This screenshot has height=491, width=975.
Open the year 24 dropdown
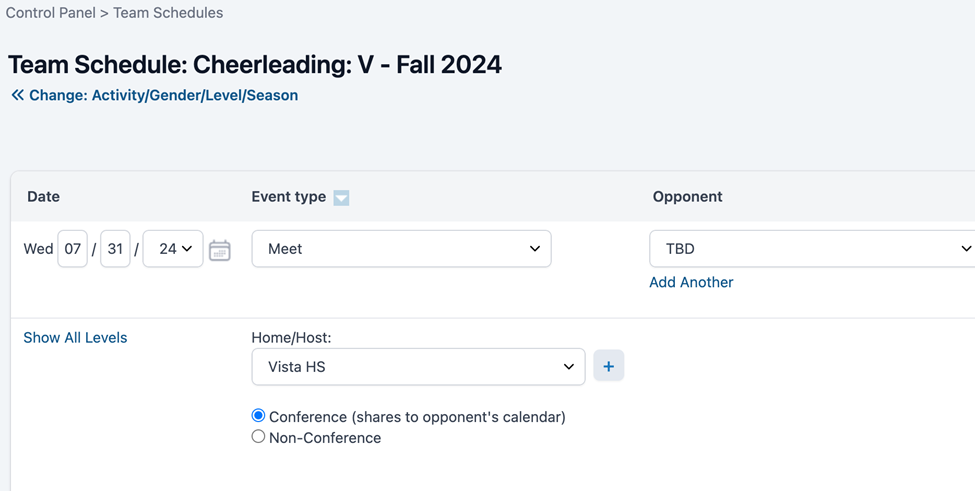click(x=173, y=249)
